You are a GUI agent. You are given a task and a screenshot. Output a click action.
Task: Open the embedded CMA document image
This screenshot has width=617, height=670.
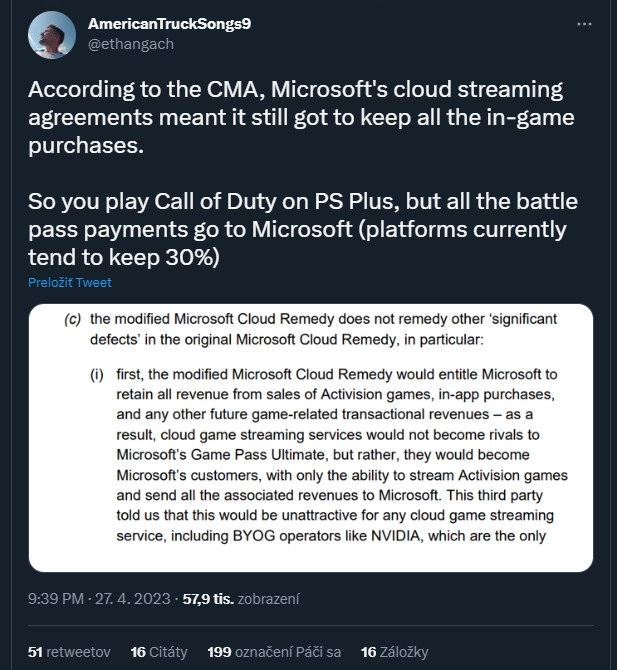pyautogui.click(x=311, y=437)
